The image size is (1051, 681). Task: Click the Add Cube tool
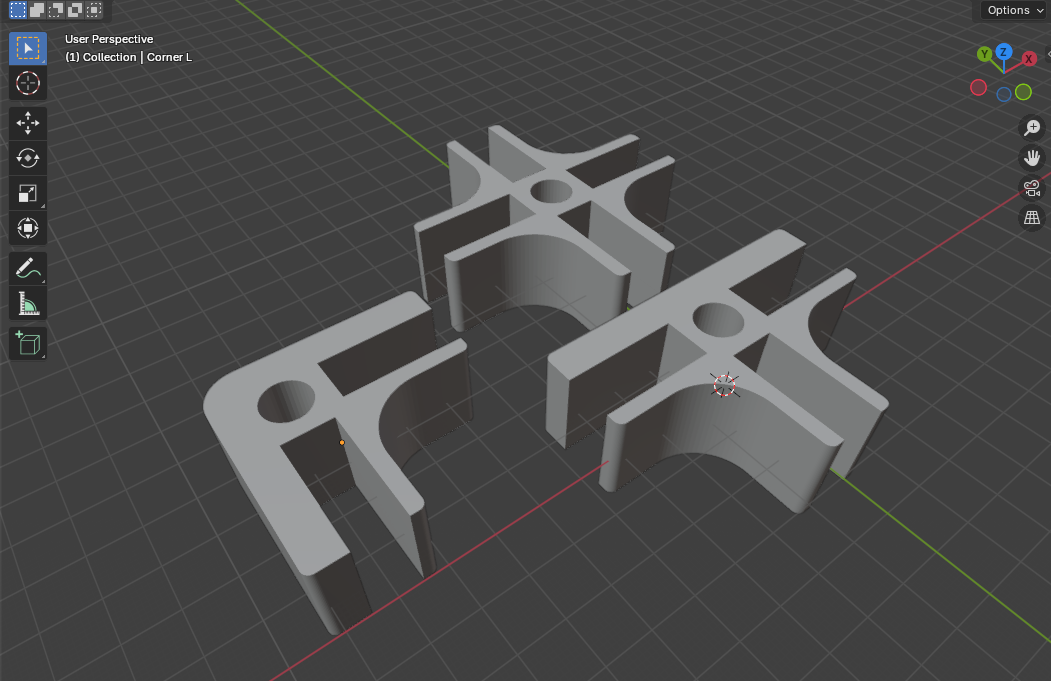[27, 343]
